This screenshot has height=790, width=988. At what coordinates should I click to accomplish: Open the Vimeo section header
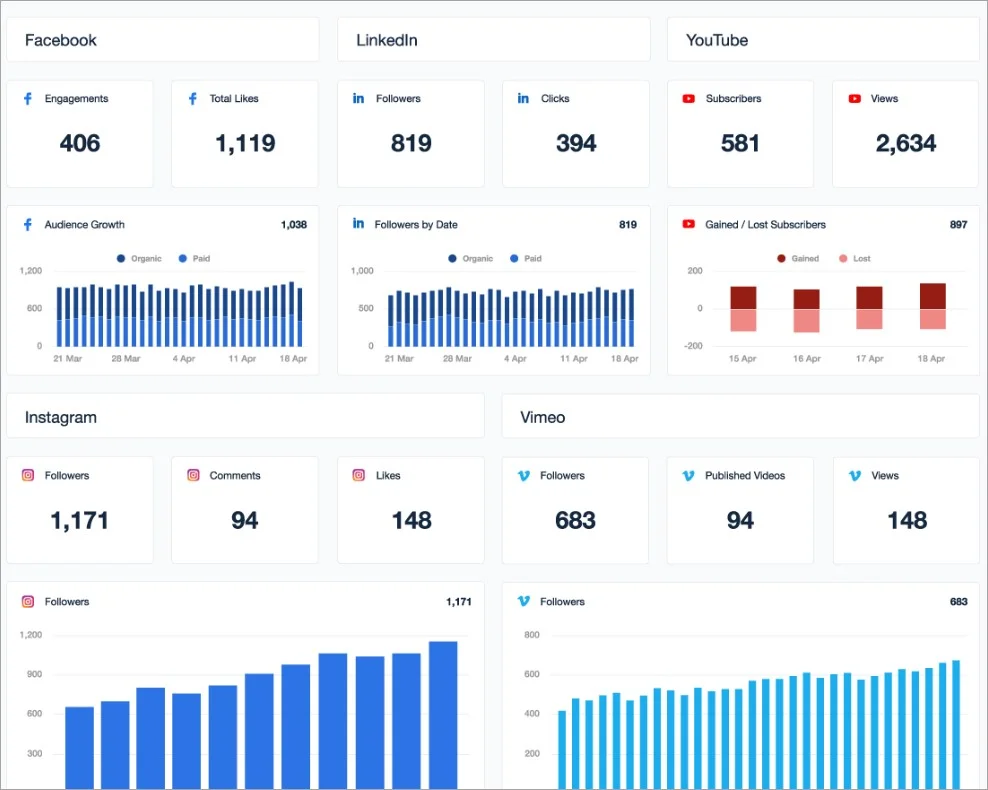click(740, 417)
